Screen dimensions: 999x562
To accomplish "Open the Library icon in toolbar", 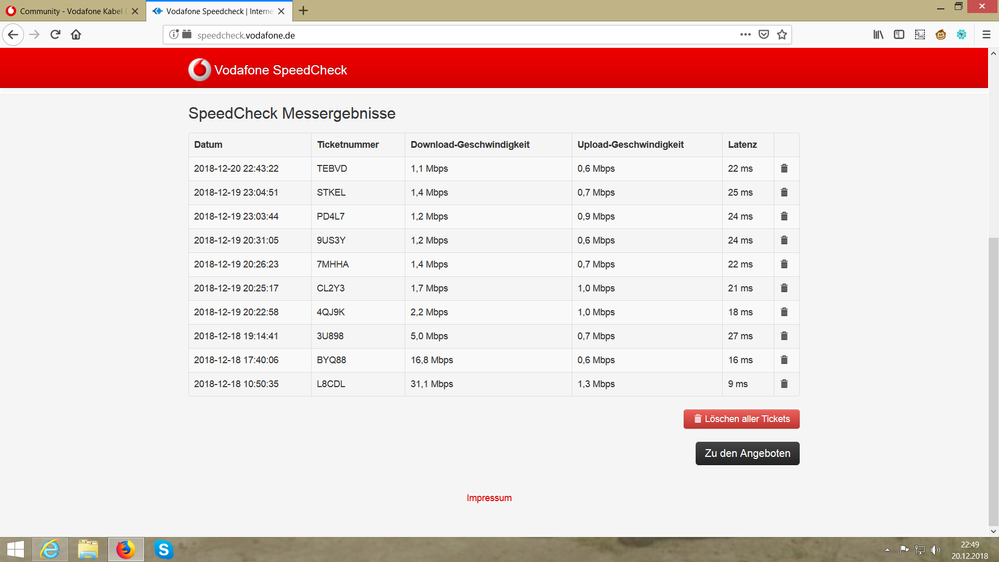I will pos(878,34).
